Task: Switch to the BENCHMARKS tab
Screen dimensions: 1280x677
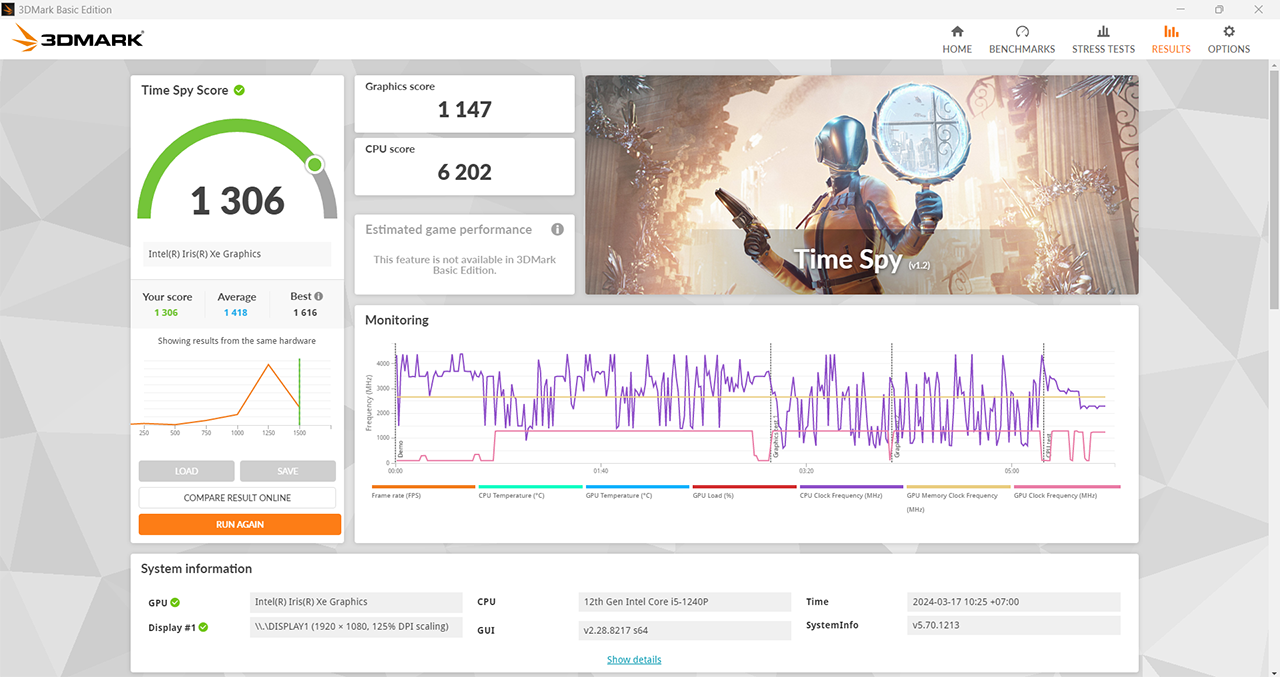Action: [x=1022, y=40]
